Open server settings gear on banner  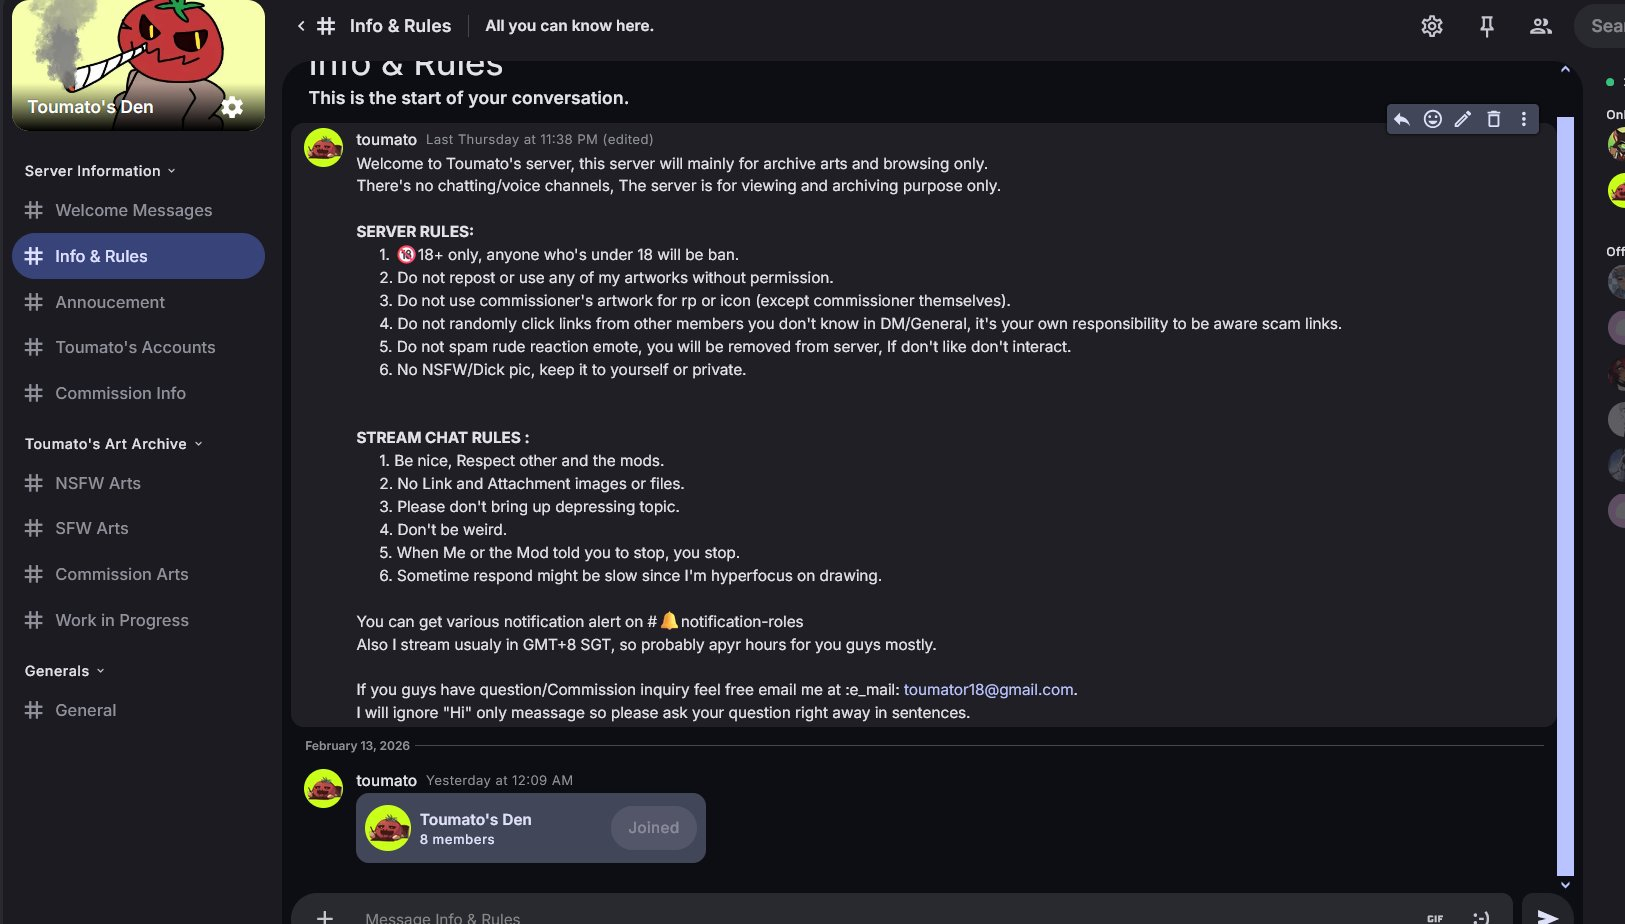pyautogui.click(x=232, y=107)
